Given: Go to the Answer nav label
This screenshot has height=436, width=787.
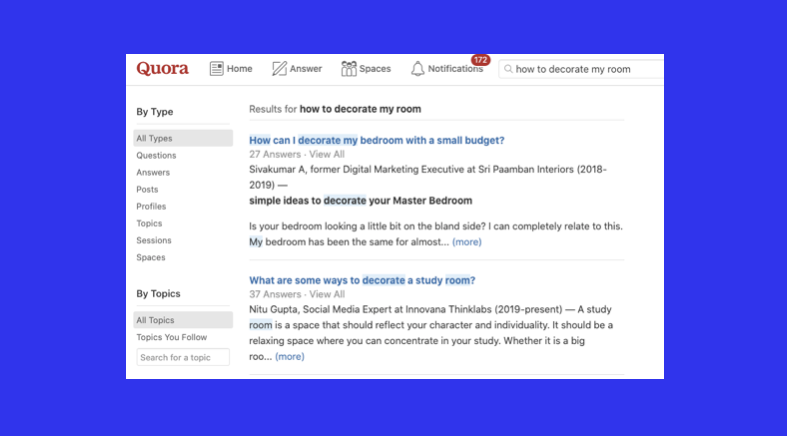Looking at the screenshot, I should pos(306,69).
